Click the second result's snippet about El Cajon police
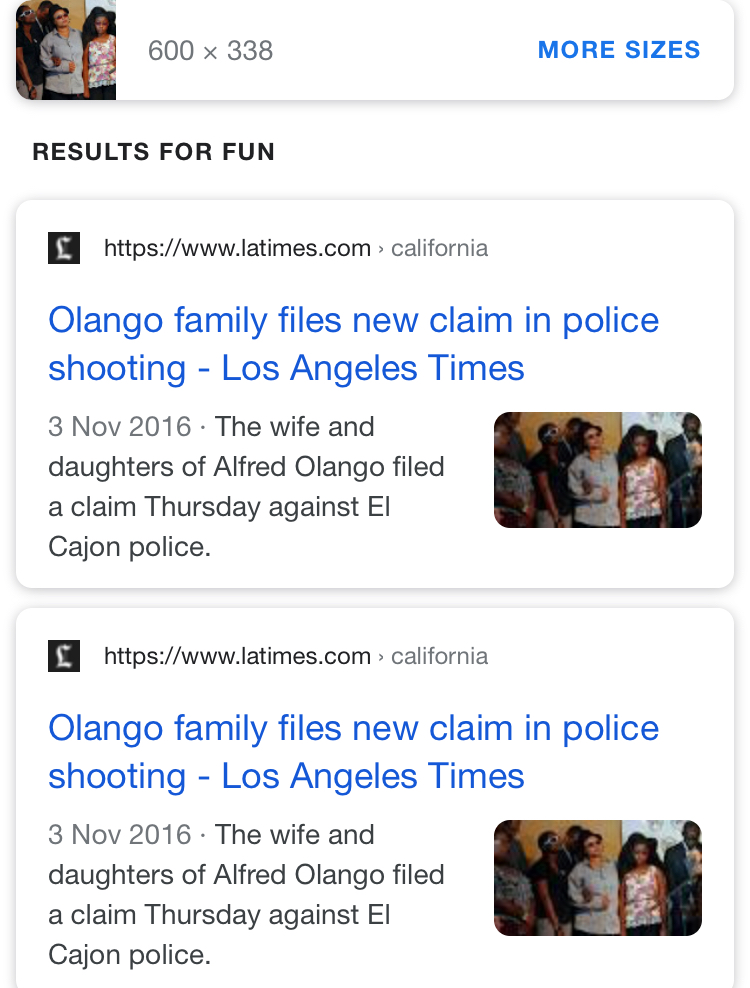 pyautogui.click(x=246, y=895)
